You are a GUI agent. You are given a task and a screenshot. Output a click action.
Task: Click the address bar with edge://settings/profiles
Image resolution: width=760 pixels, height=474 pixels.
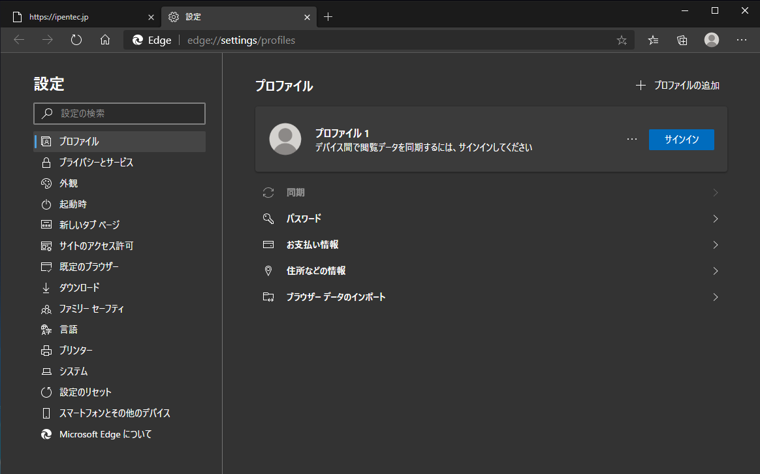pyautogui.click(x=378, y=40)
